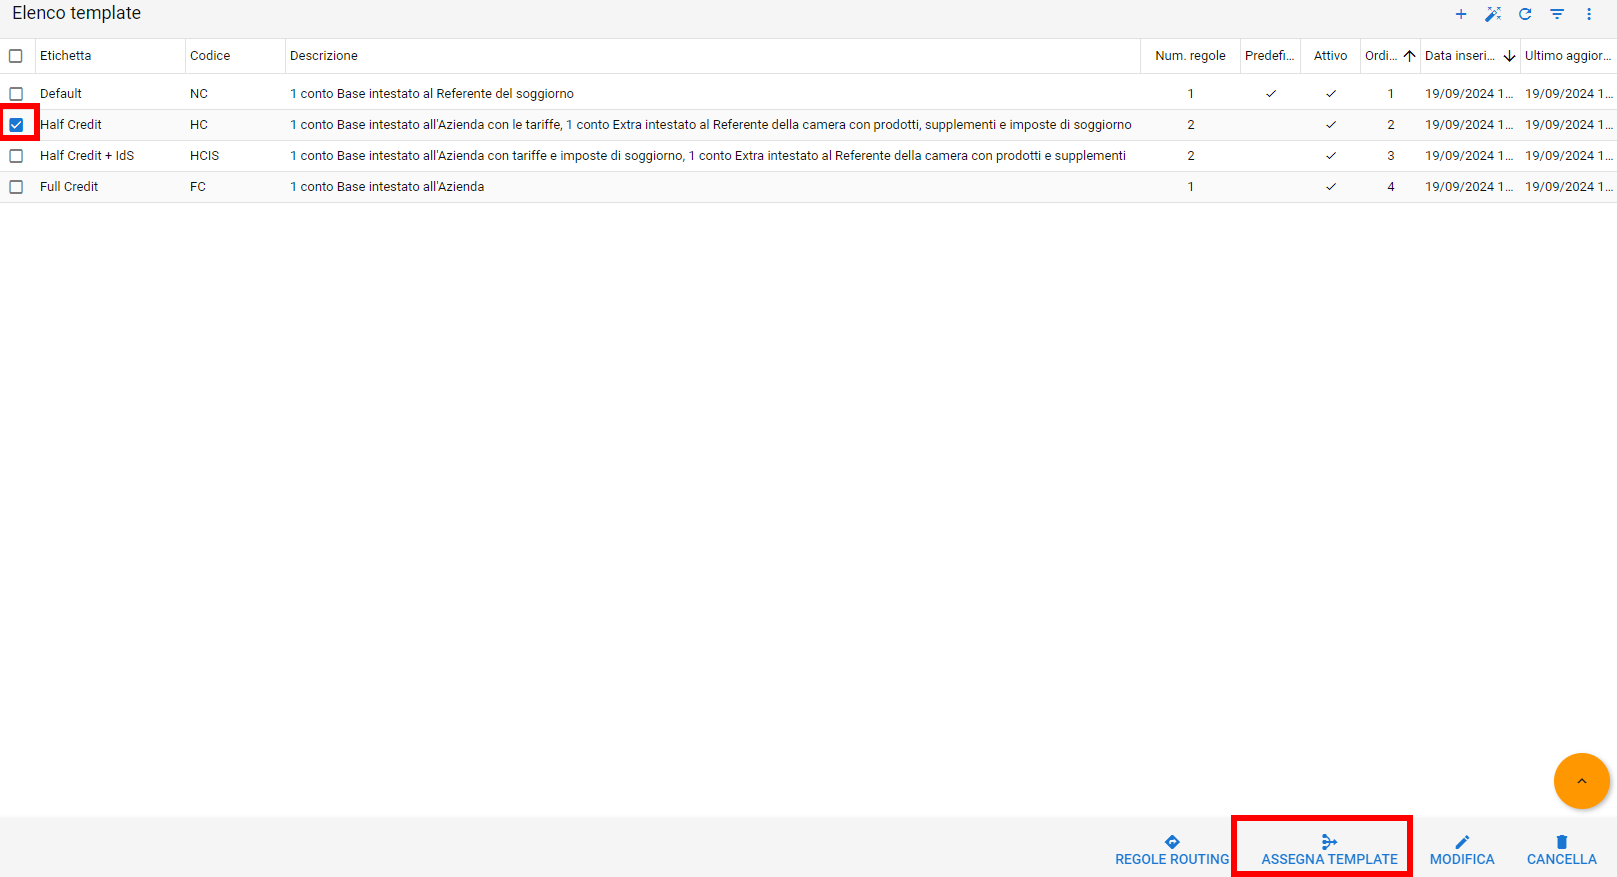Click the Cancella trash button
Screen dimensions: 1617x877
click(1561, 850)
